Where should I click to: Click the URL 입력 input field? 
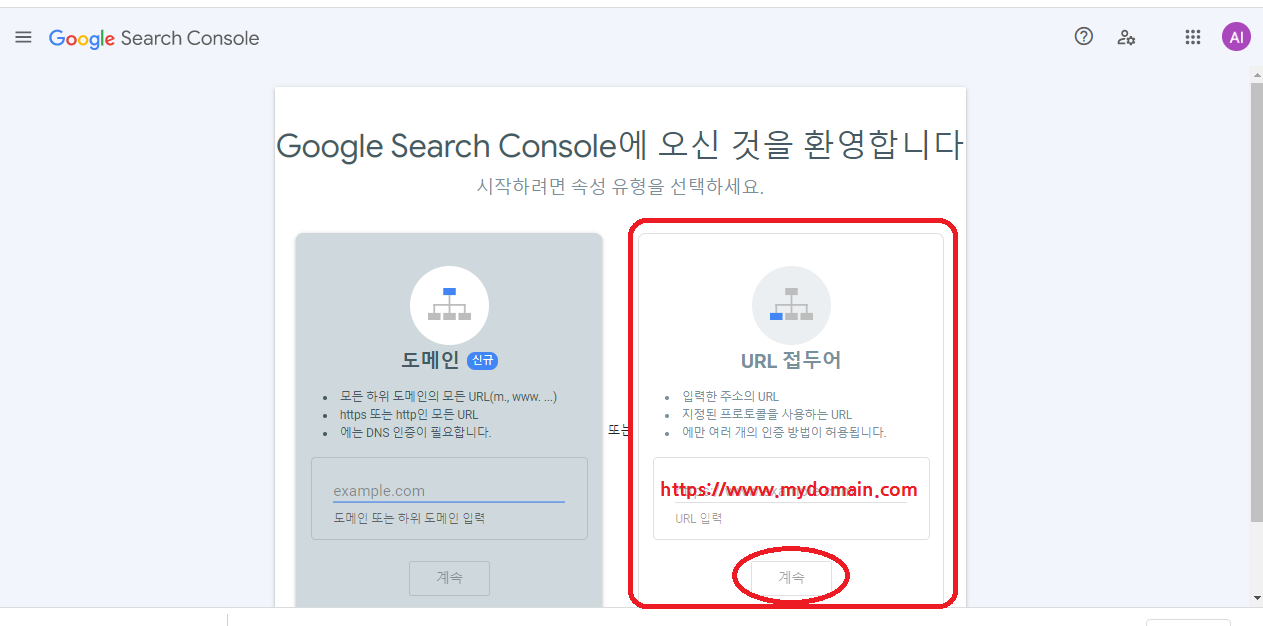point(791,491)
